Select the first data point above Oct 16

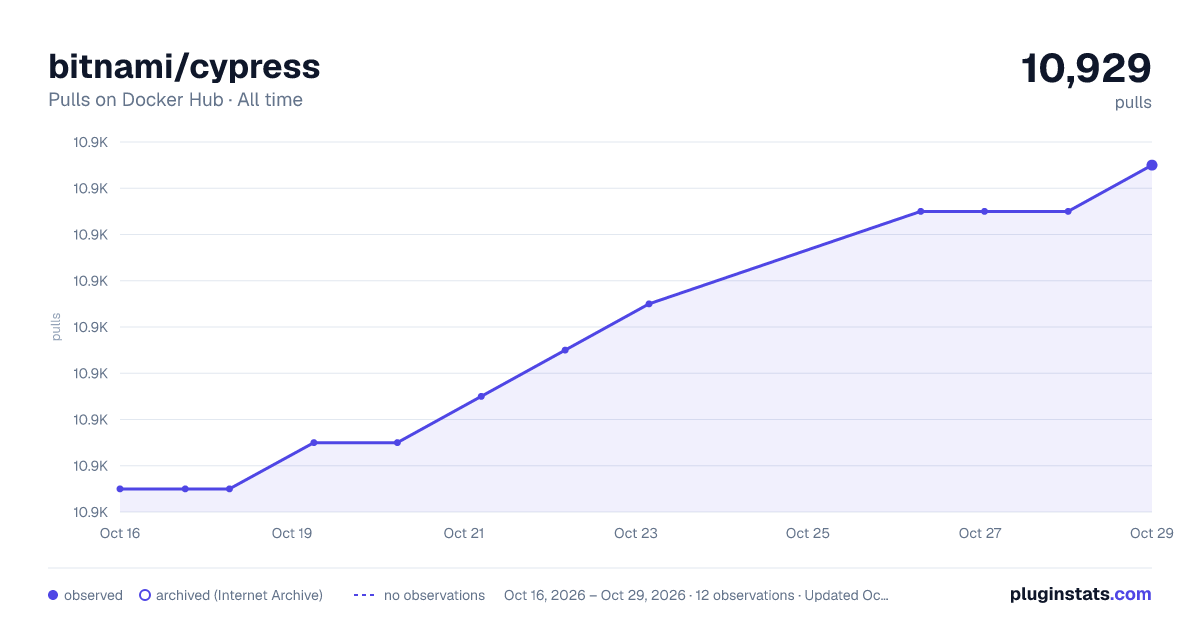click(120, 489)
